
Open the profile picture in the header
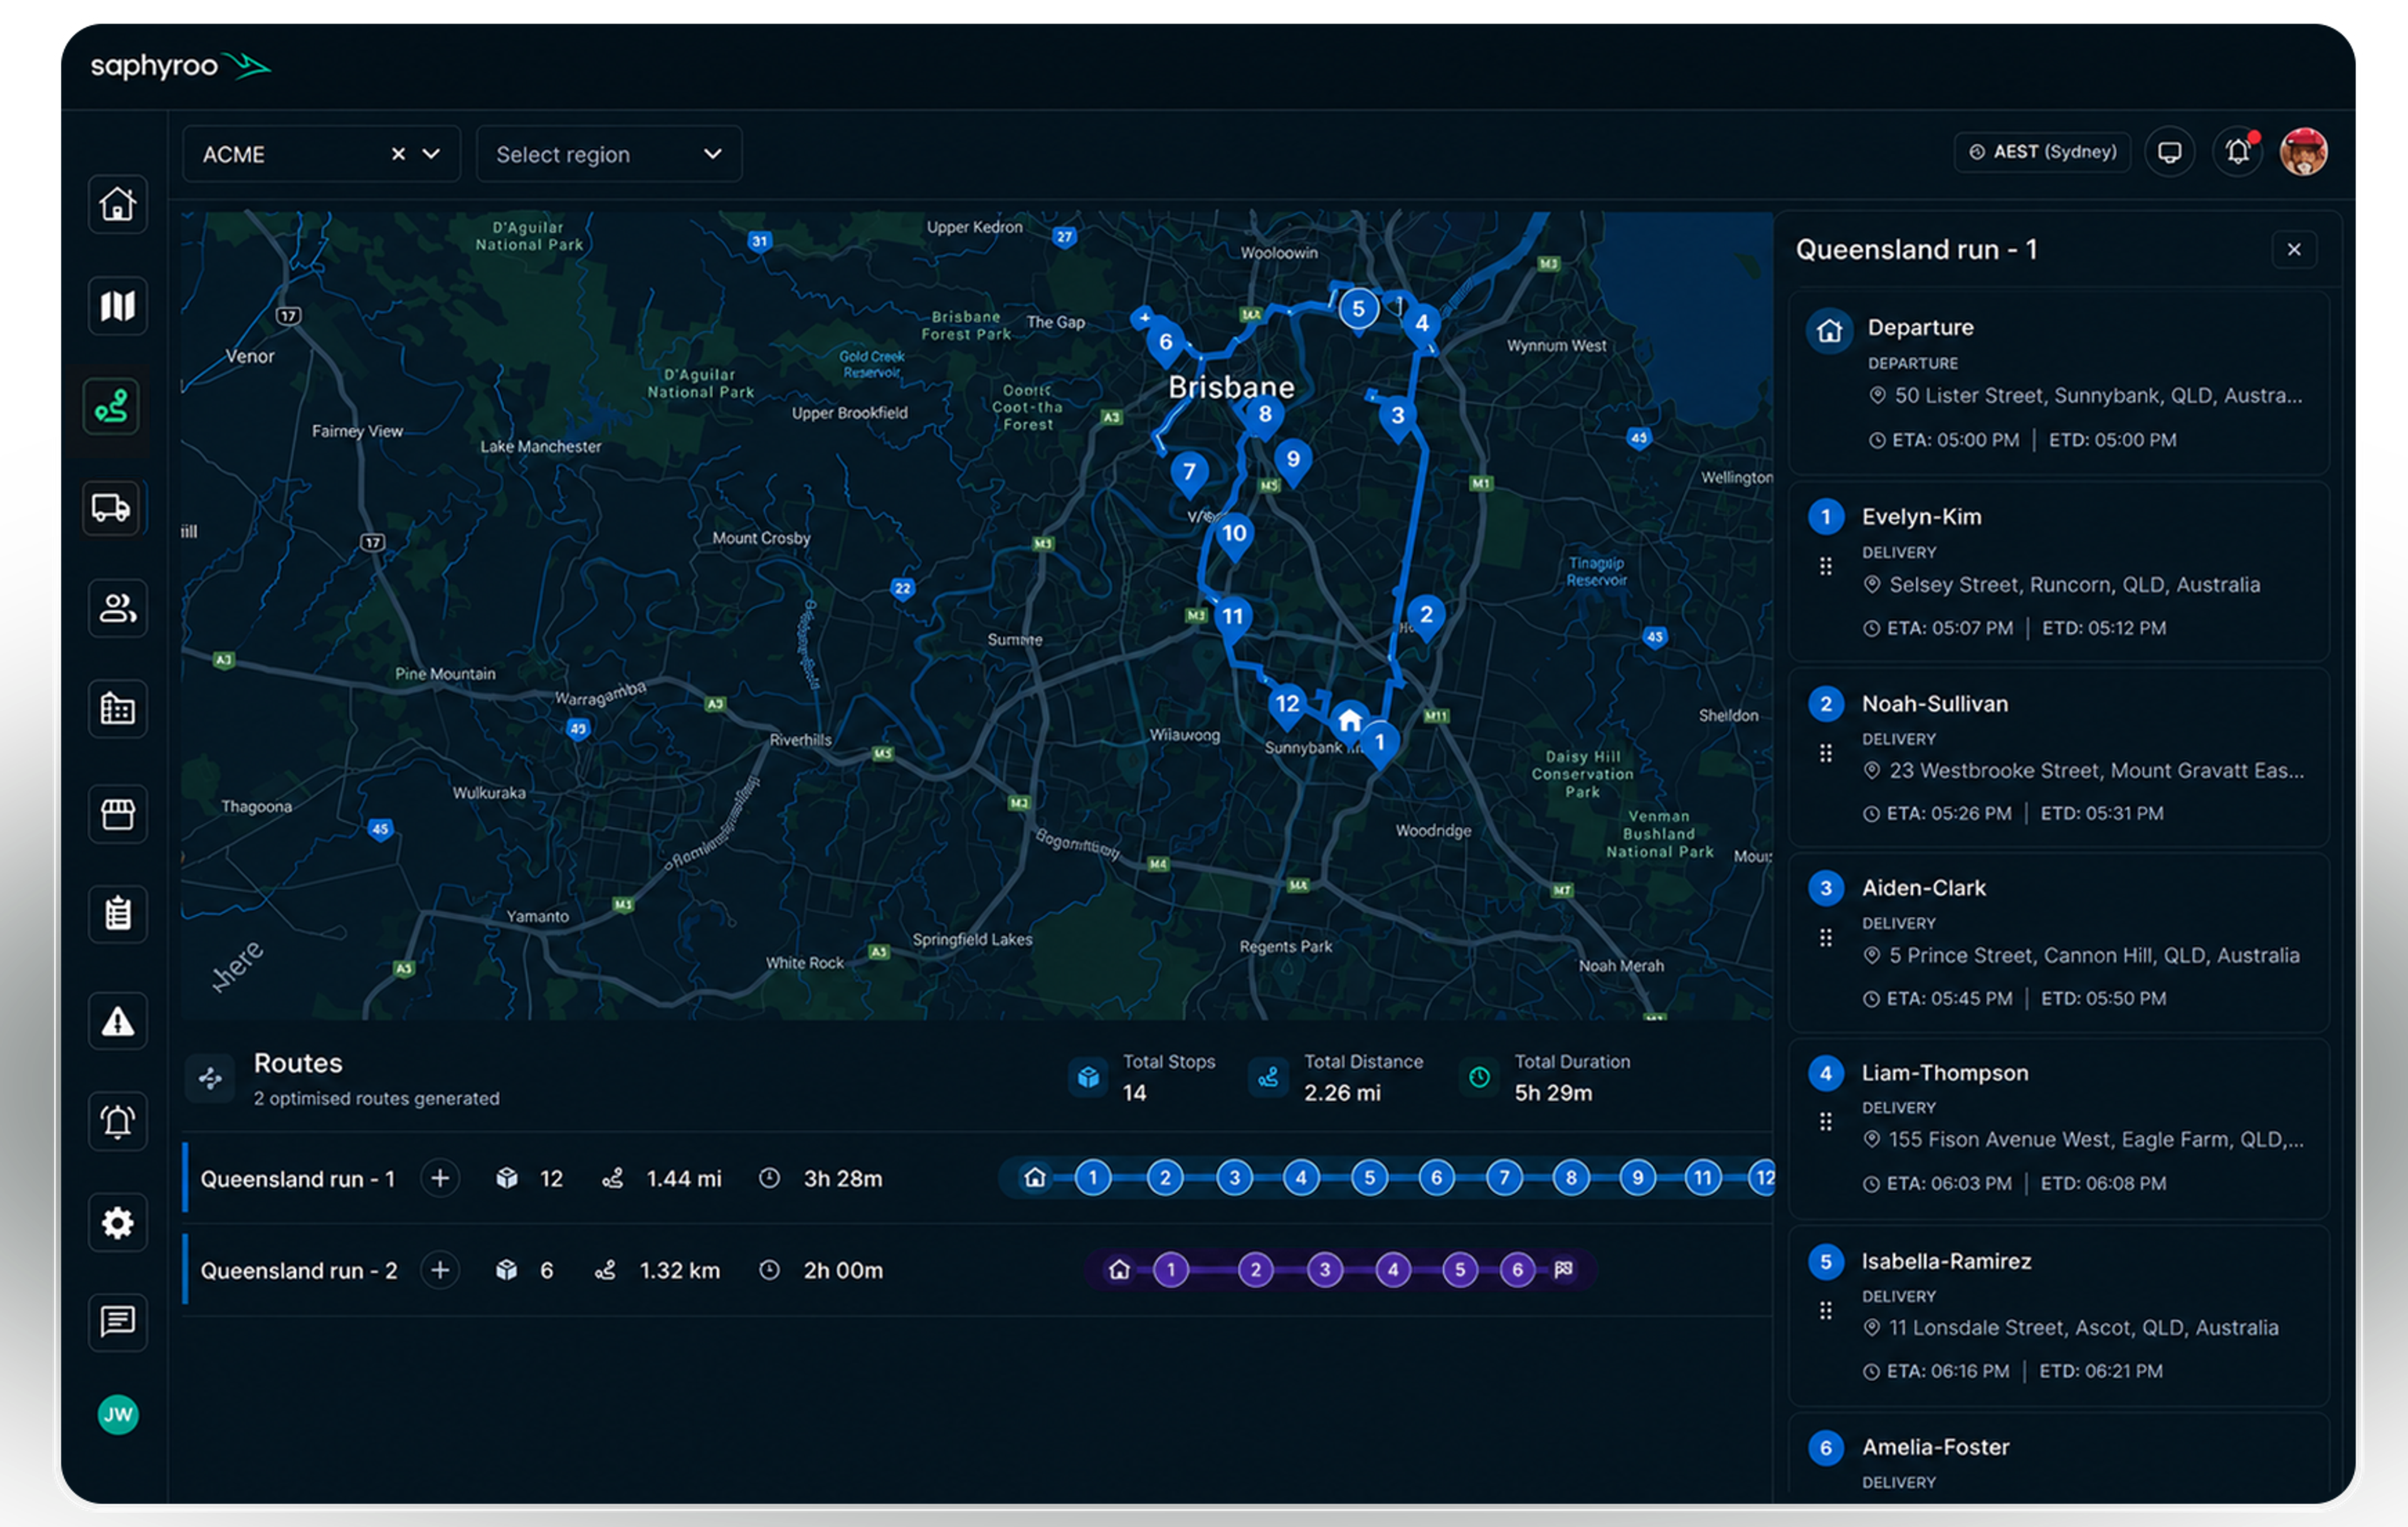point(2303,152)
